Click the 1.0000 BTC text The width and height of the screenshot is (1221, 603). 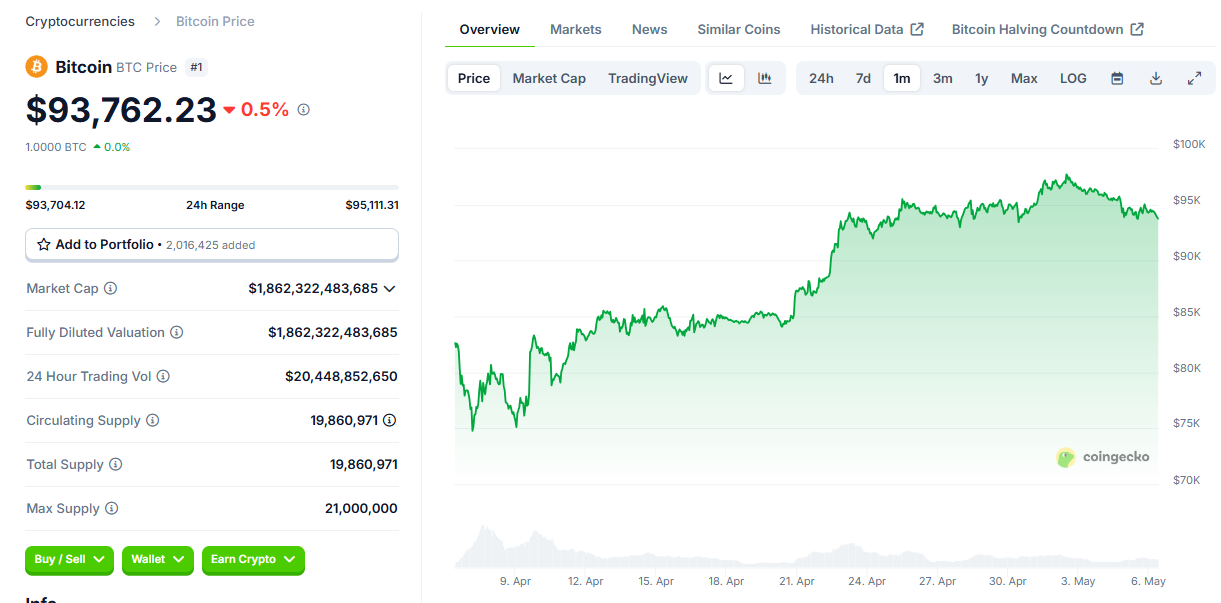coord(56,147)
